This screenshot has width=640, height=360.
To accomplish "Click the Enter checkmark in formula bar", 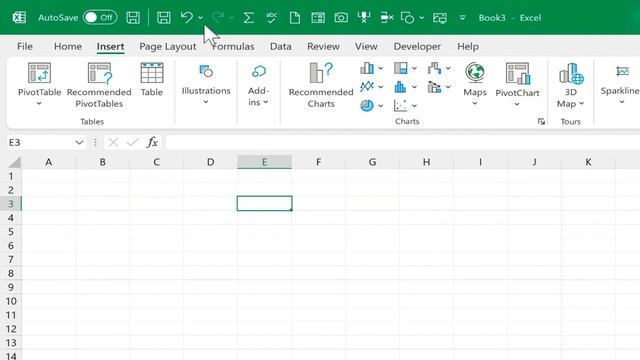I will click(133, 142).
